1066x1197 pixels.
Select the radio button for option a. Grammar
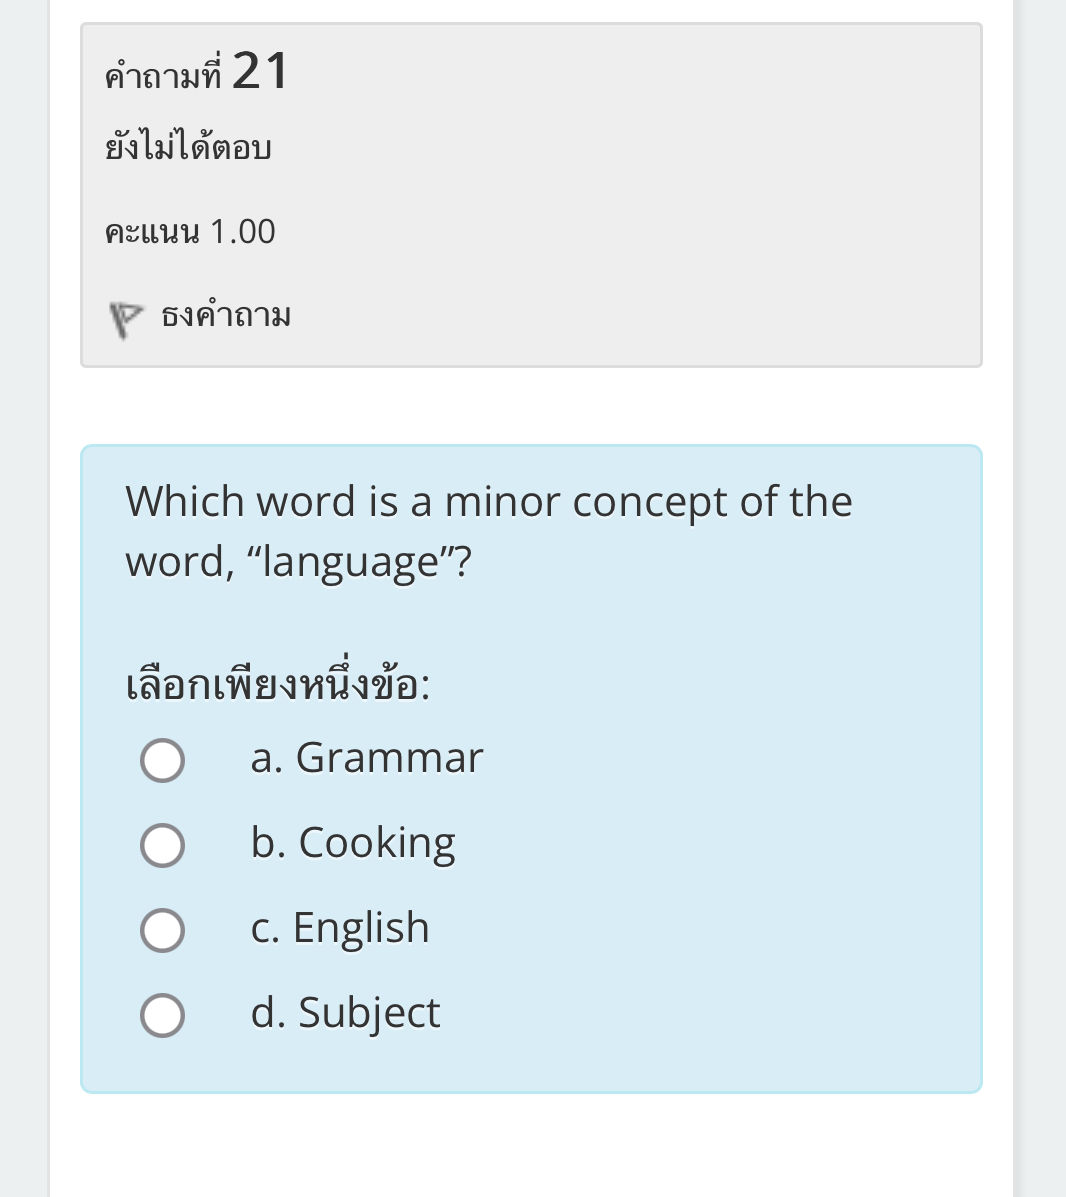click(x=162, y=760)
